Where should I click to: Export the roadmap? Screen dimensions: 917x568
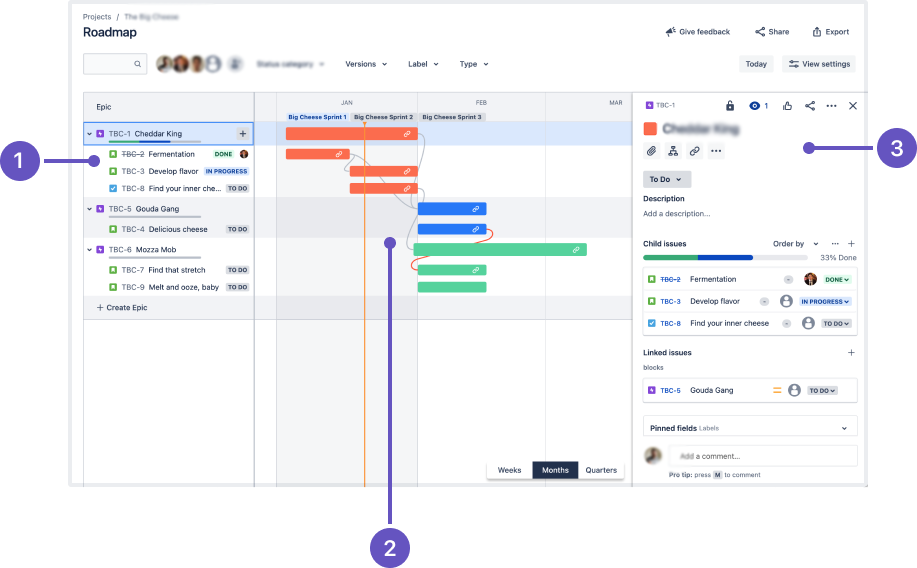click(x=830, y=32)
